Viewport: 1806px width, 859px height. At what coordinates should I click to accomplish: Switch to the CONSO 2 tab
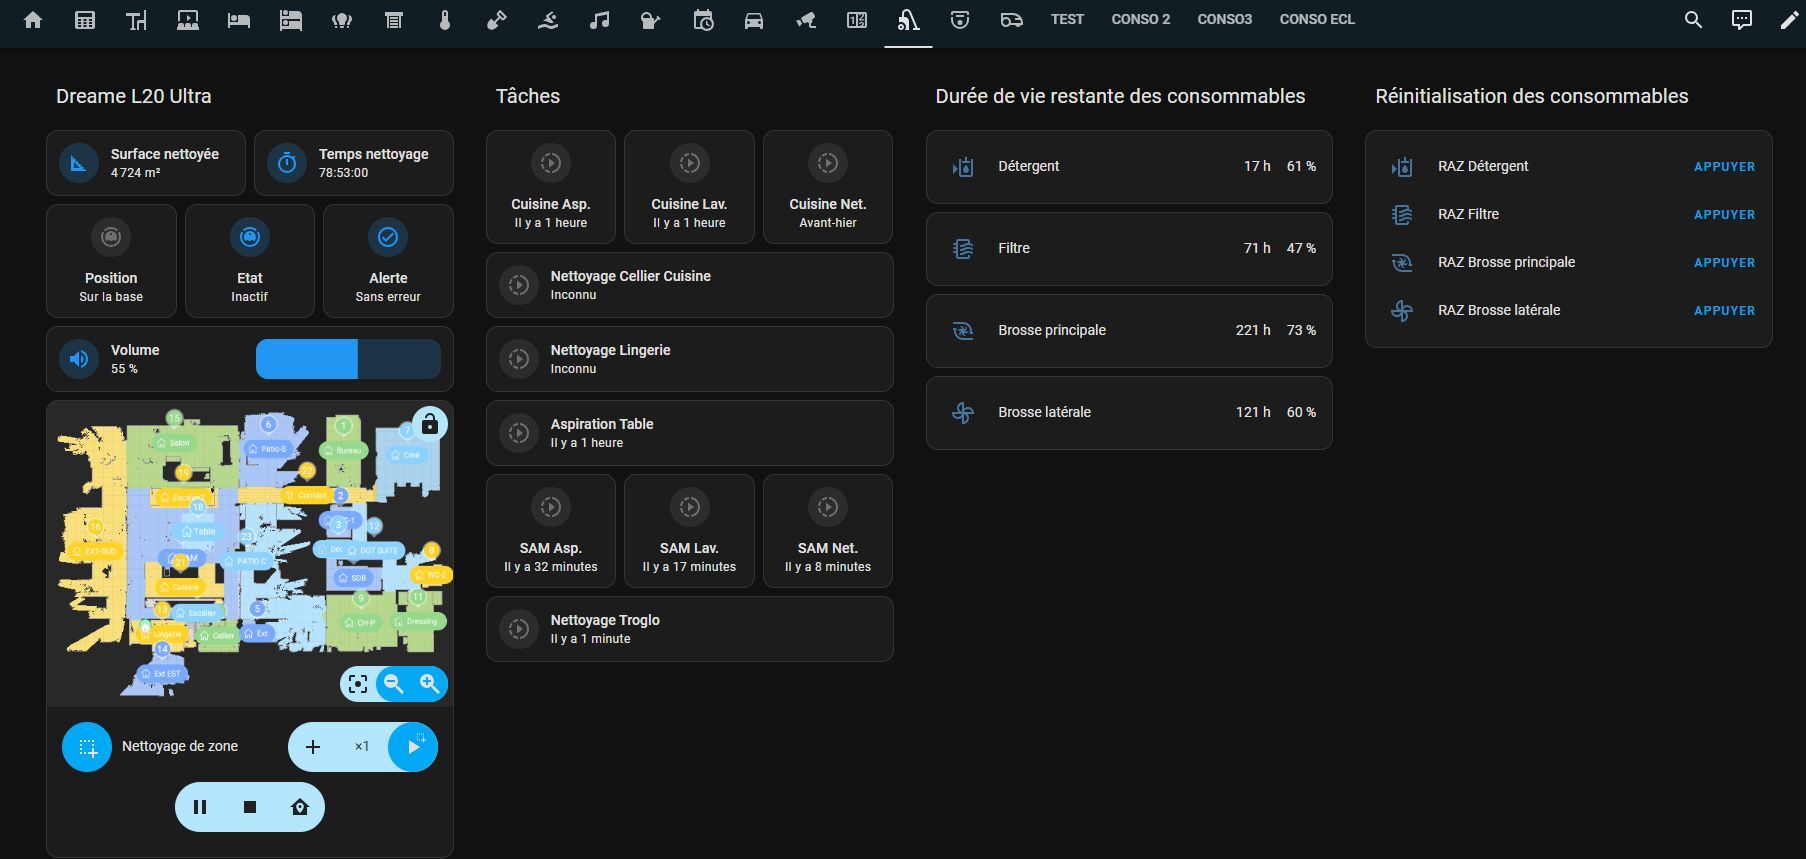[1140, 19]
